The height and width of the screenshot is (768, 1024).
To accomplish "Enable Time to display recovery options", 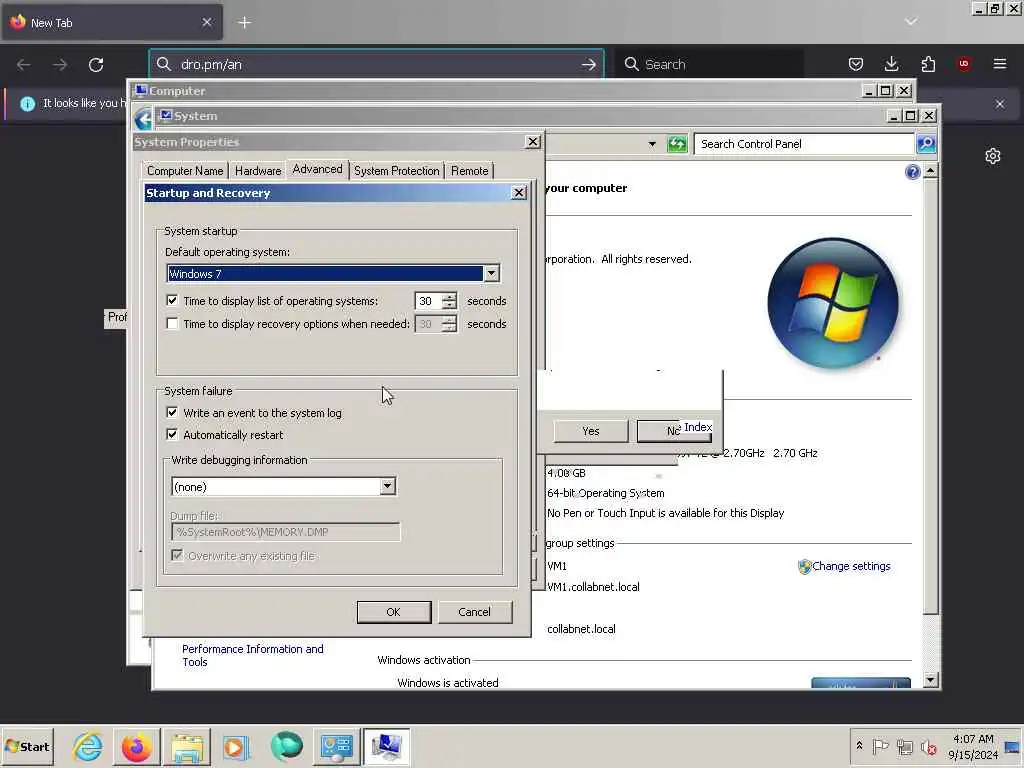I will [172, 324].
